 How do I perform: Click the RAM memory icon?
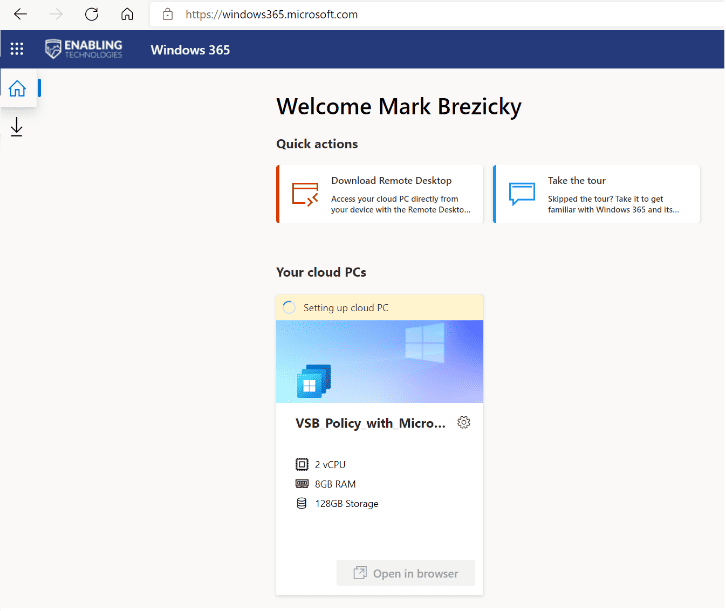(x=302, y=484)
